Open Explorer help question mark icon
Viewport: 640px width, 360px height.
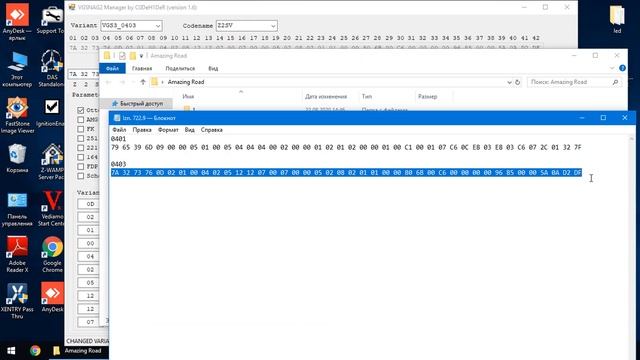coord(622,68)
